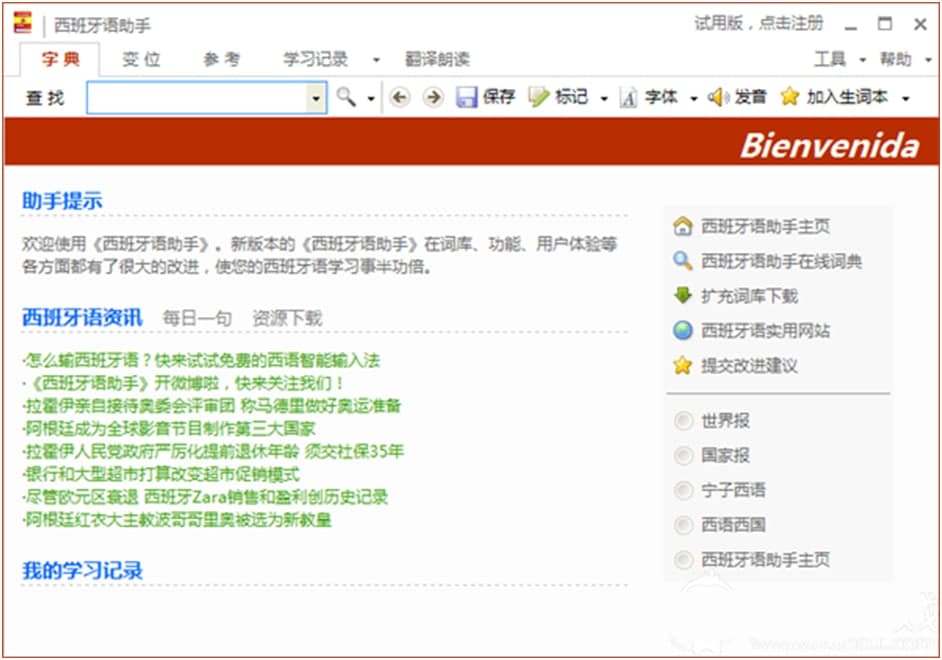Viewport: 942px width, 660px height.
Task: Switch to the 每日一句 section
Action: 197,318
